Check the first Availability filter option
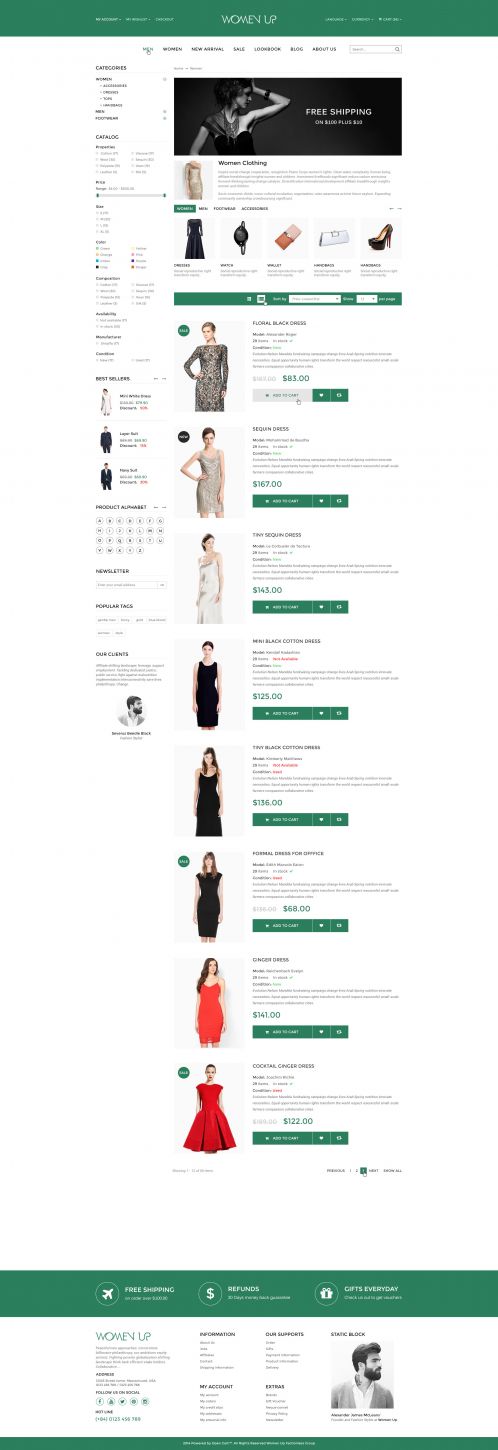The height and width of the screenshot is (1450, 498). coord(98,320)
